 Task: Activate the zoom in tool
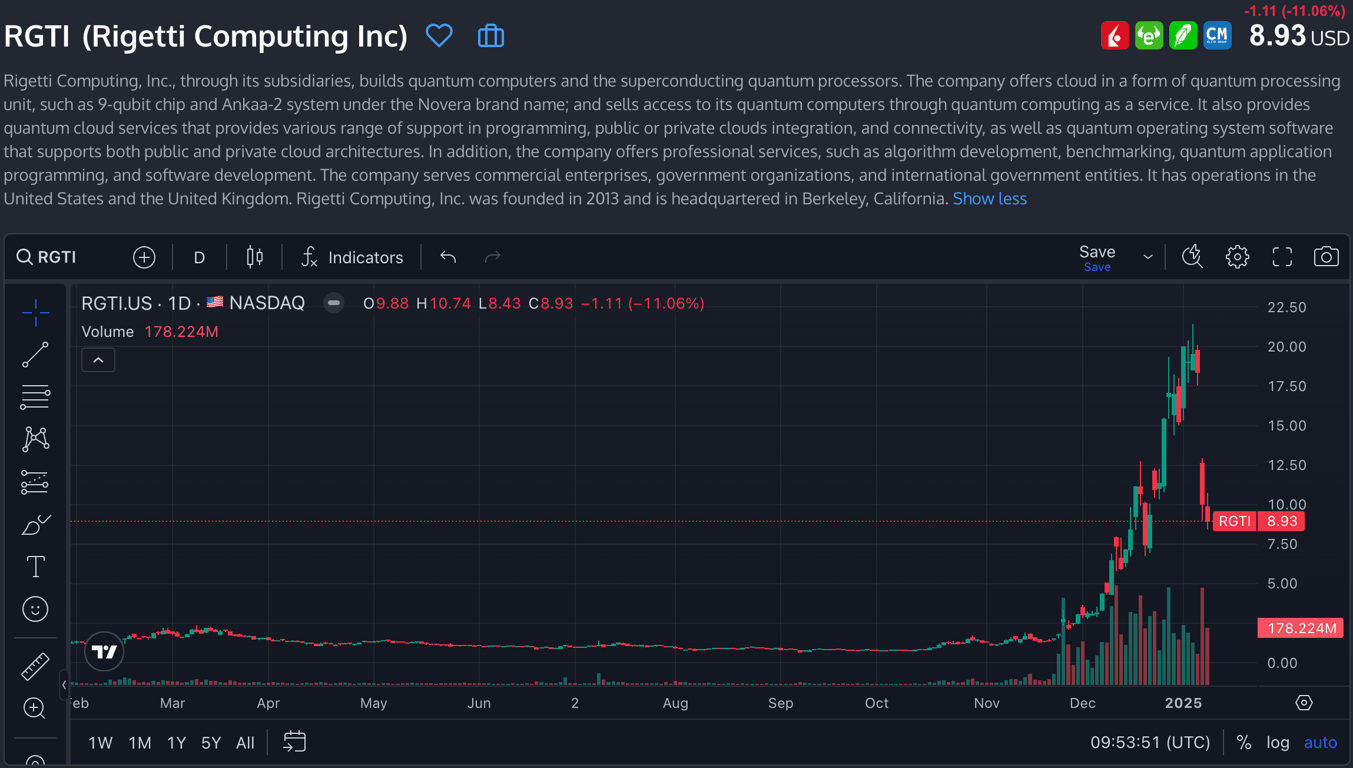pyautogui.click(x=35, y=708)
